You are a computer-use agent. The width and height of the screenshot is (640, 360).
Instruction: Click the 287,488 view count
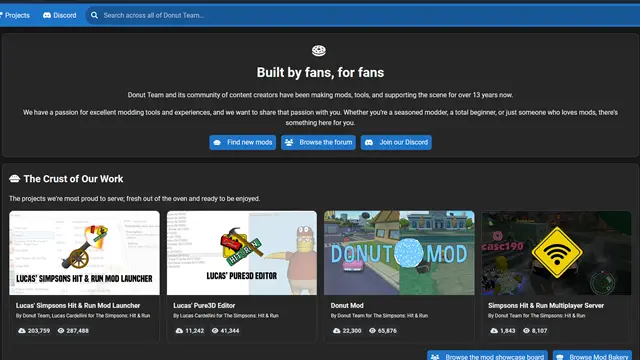tap(78, 331)
